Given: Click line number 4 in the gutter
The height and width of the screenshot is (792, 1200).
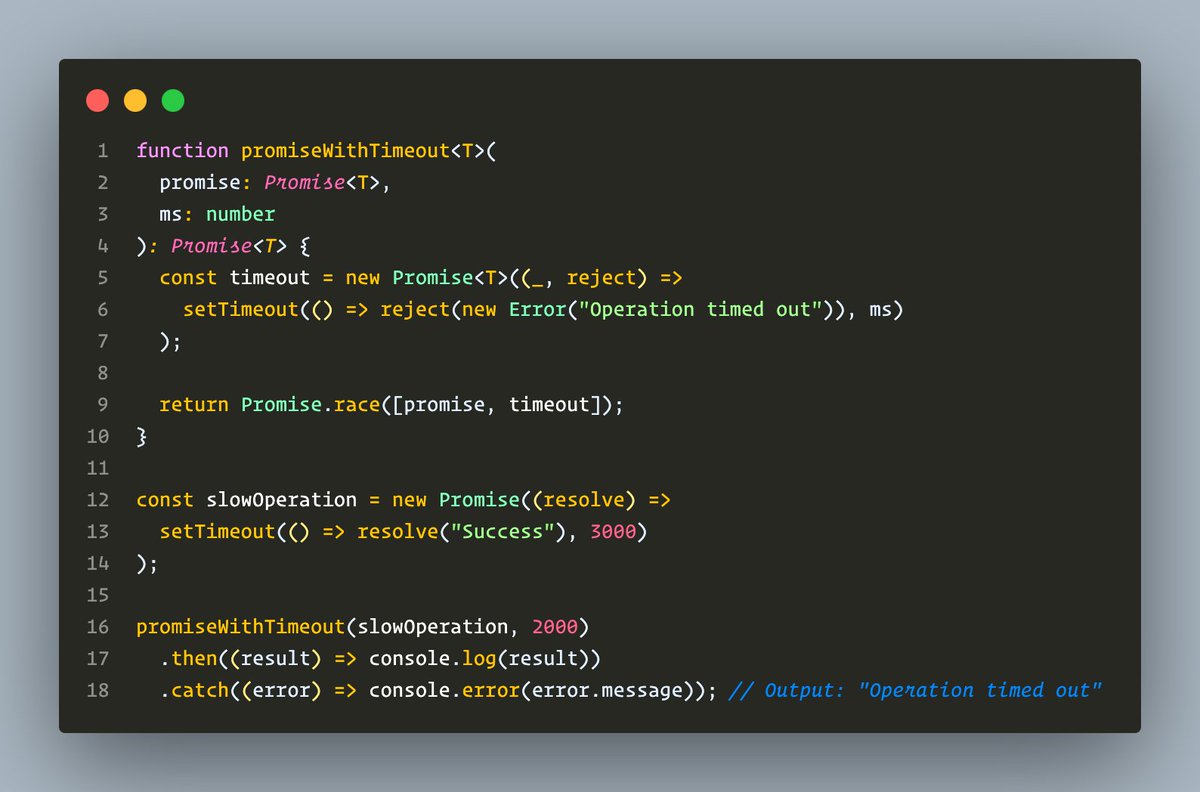Looking at the screenshot, I should [102, 246].
